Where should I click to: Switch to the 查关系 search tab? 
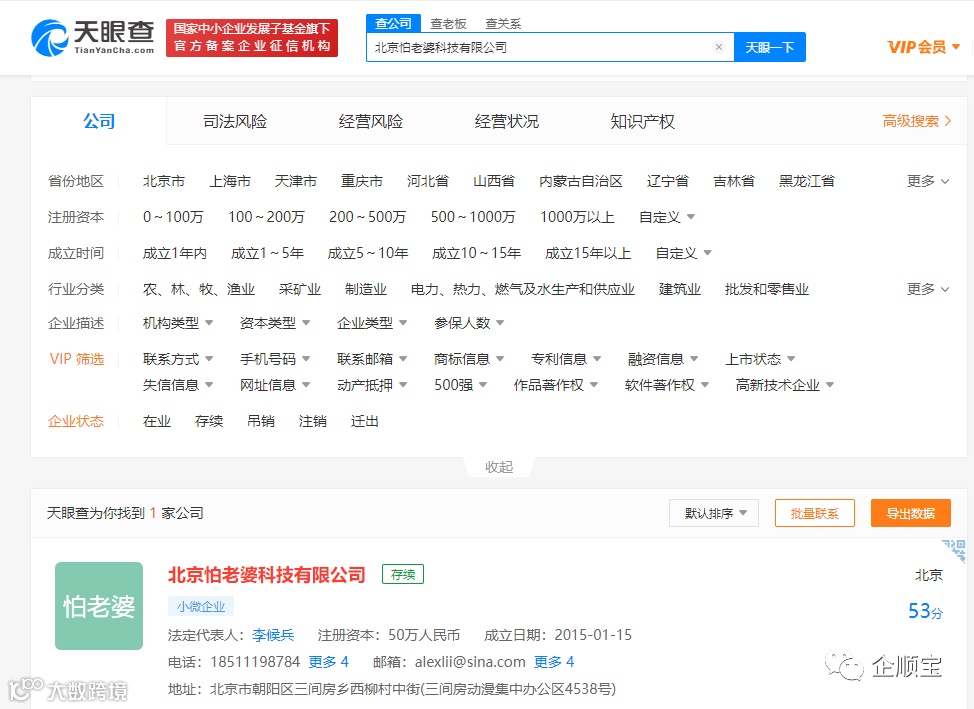point(503,24)
